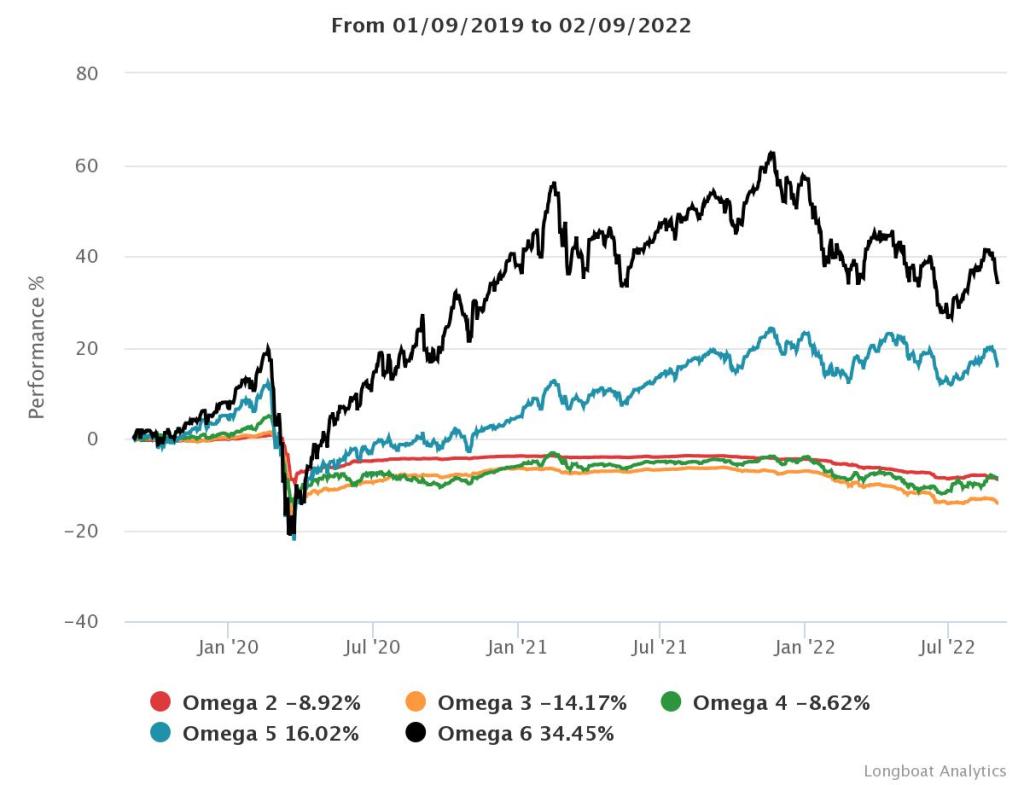Click the green Omega 4 legend marker

pos(672,702)
